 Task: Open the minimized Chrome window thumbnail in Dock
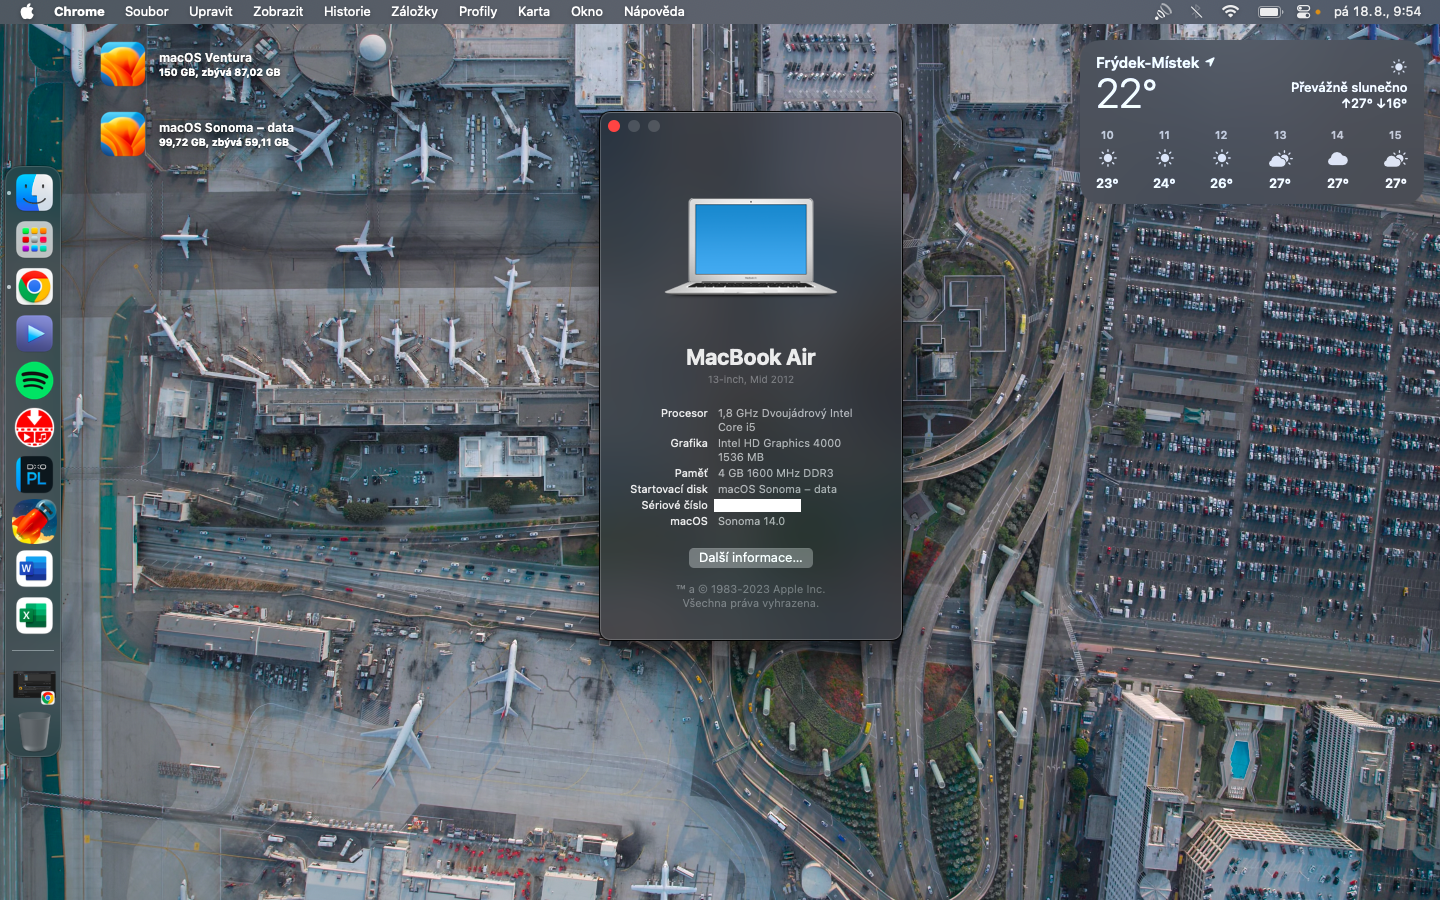click(x=34, y=686)
